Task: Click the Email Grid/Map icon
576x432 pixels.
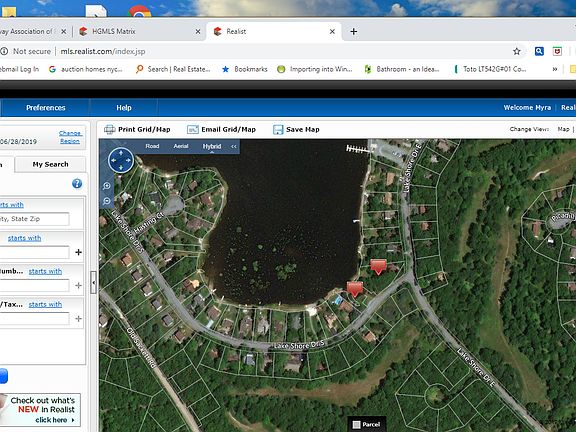Action: pos(193,129)
